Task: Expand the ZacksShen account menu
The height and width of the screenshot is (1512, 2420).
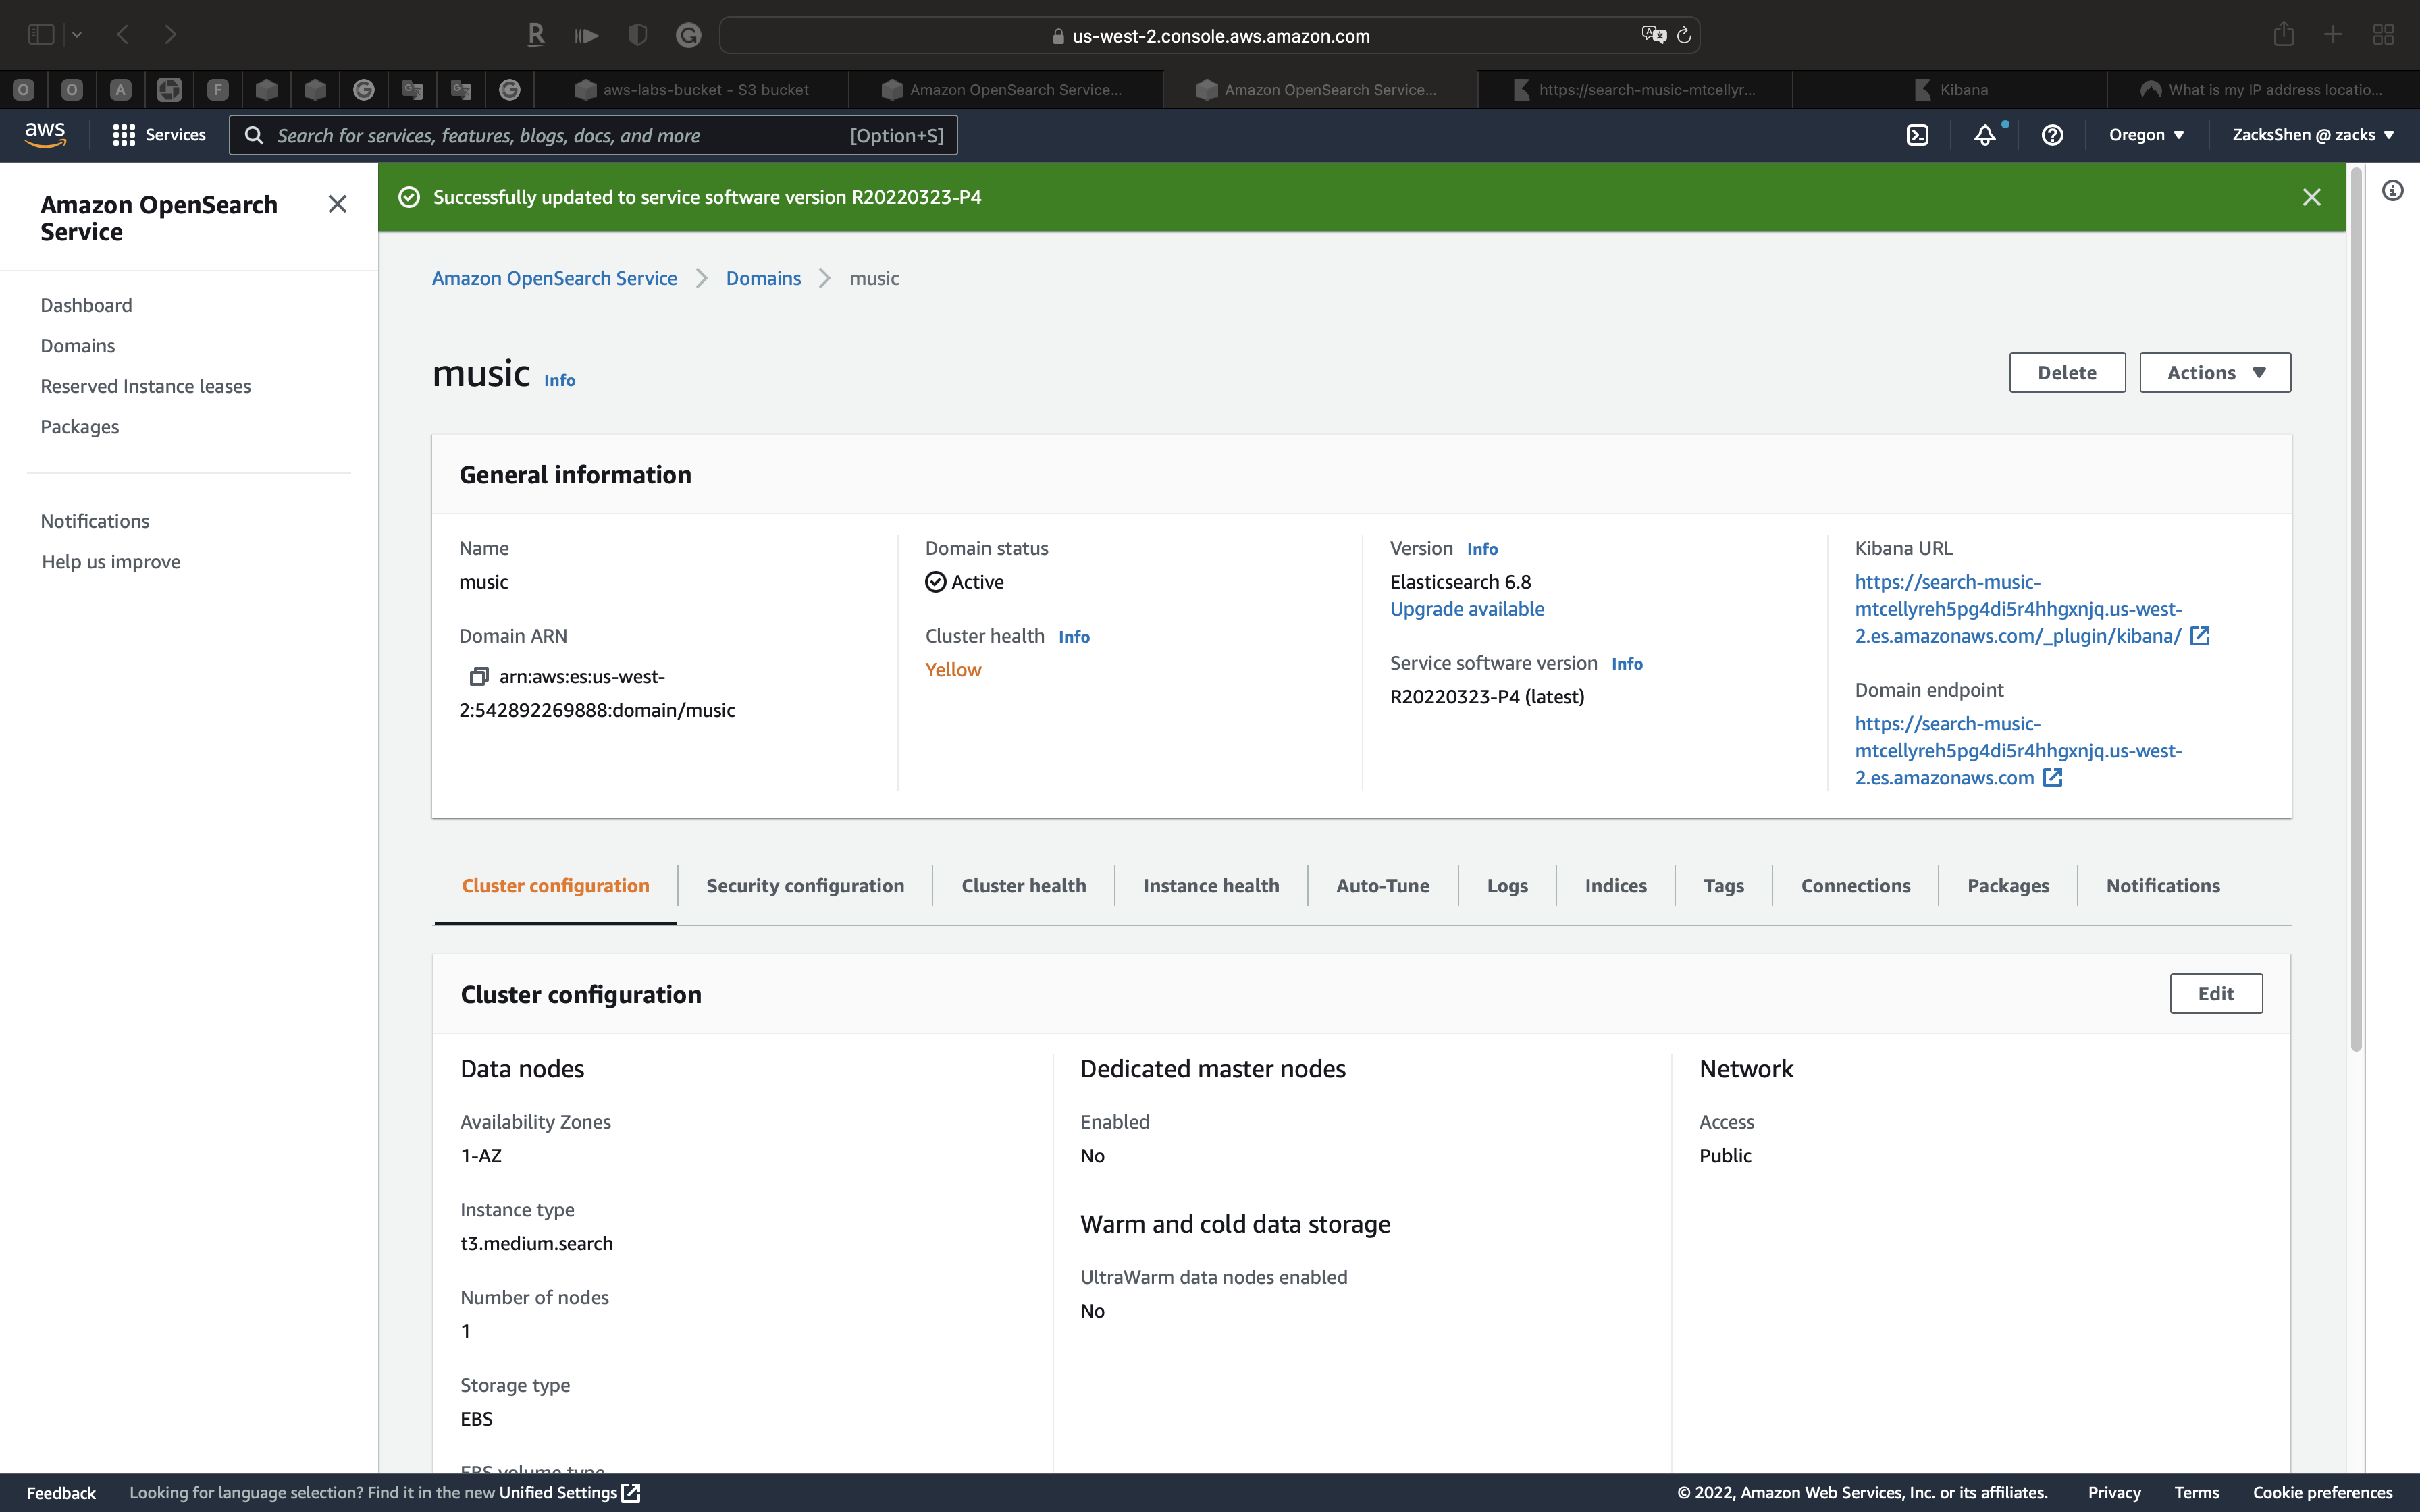Action: 2312,135
